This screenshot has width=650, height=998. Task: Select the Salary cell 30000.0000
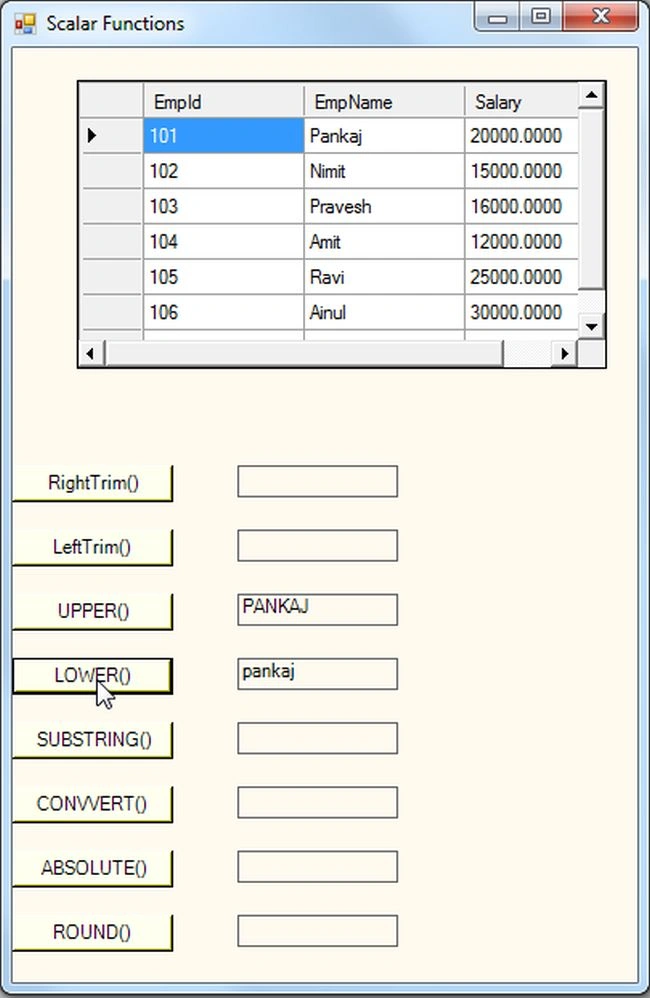521,313
